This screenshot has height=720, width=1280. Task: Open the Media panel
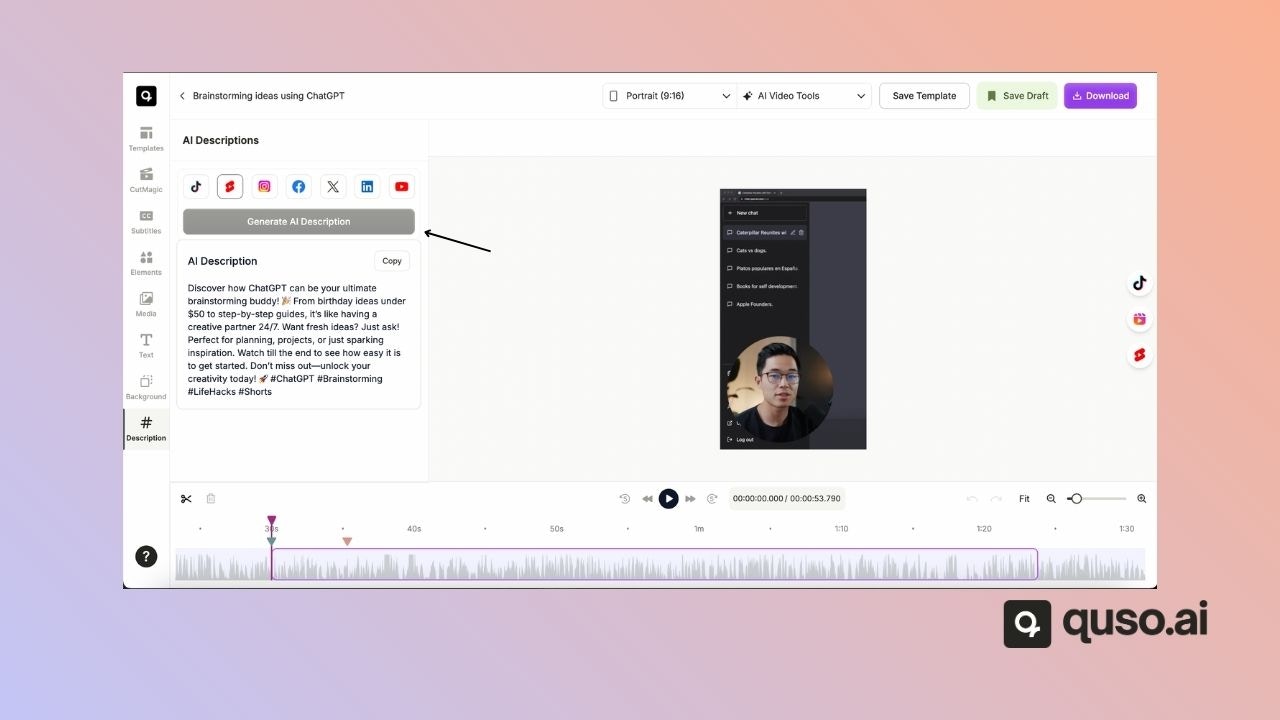click(146, 304)
